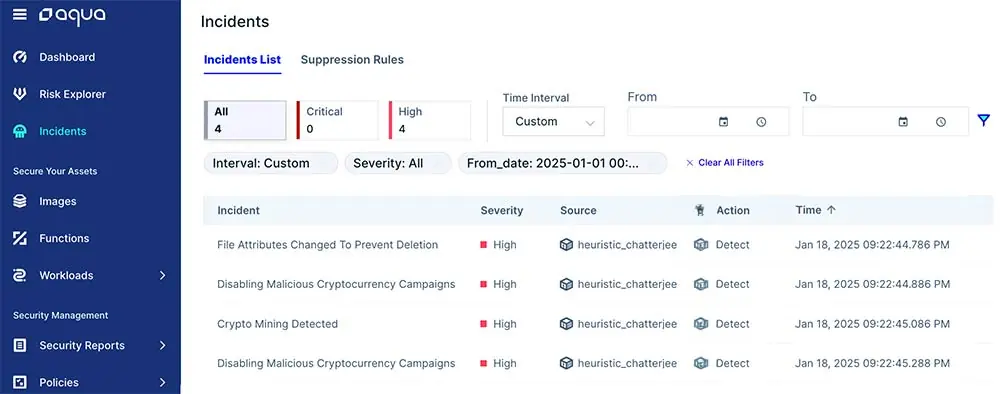Click Detect action icon in File Attributes row
The width and height of the screenshot is (1000, 394).
tap(701, 245)
